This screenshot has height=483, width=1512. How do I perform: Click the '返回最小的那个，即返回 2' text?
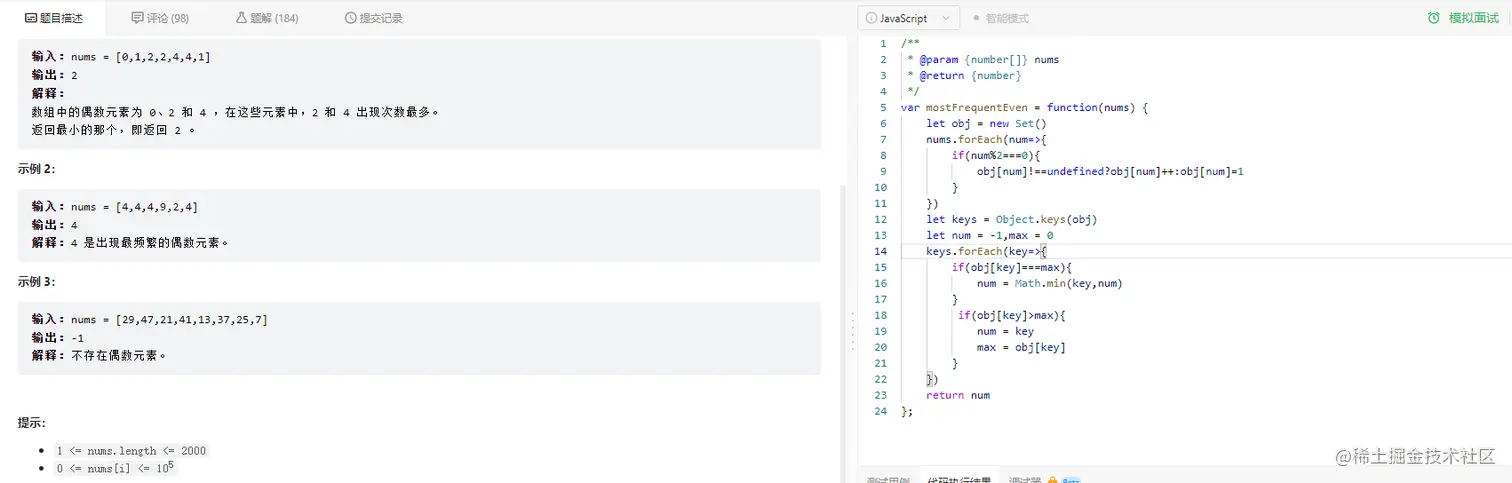pyautogui.click(x=113, y=130)
